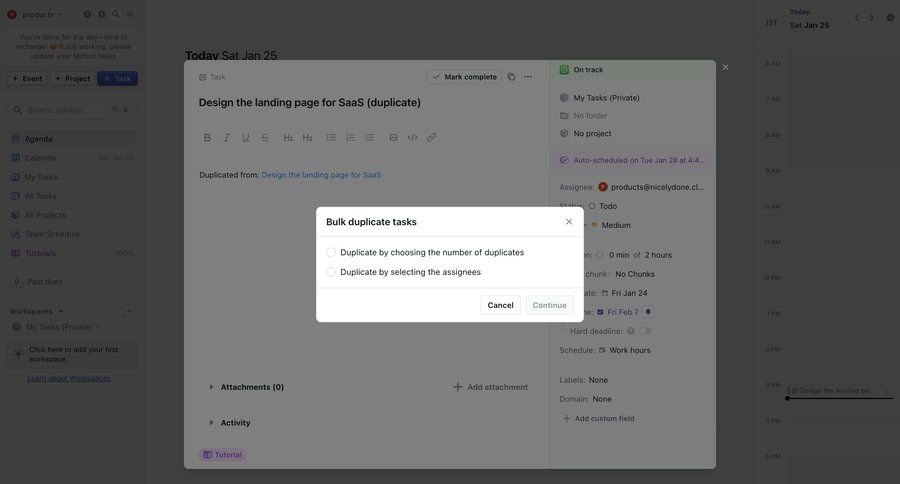This screenshot has width=900, height=484.
Task: Change No Chunks setting
Action: pos(635,274)
